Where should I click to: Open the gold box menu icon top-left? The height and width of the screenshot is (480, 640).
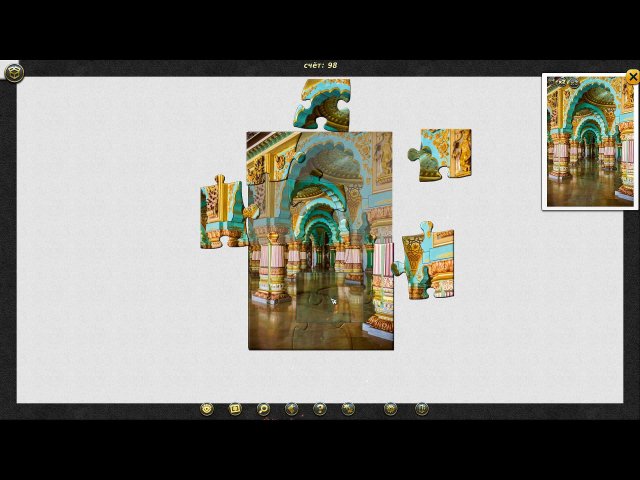click(14, 73)
